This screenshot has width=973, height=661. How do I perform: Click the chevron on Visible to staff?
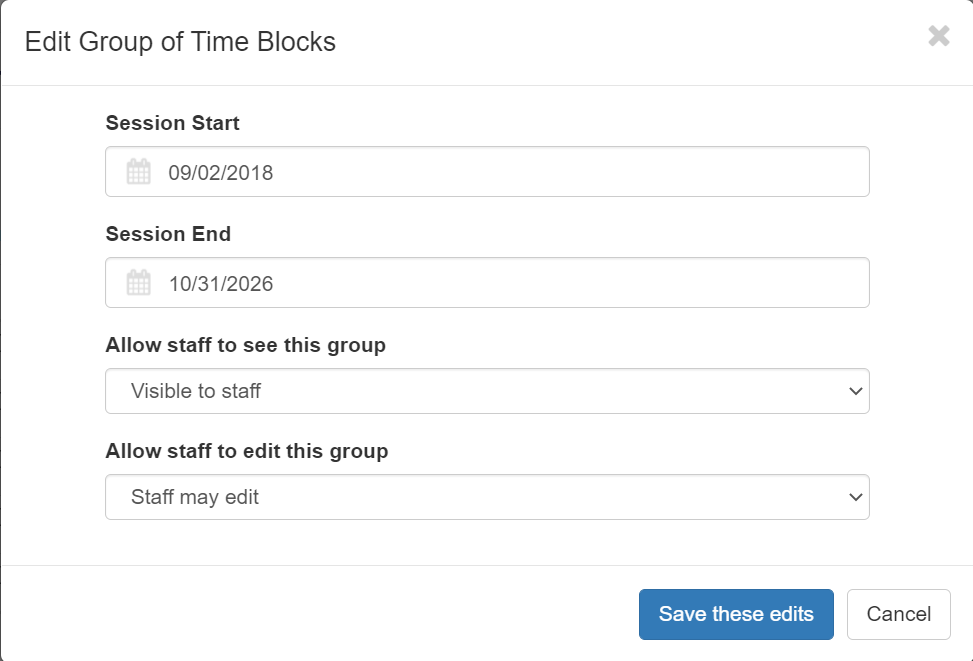point(855,391)
